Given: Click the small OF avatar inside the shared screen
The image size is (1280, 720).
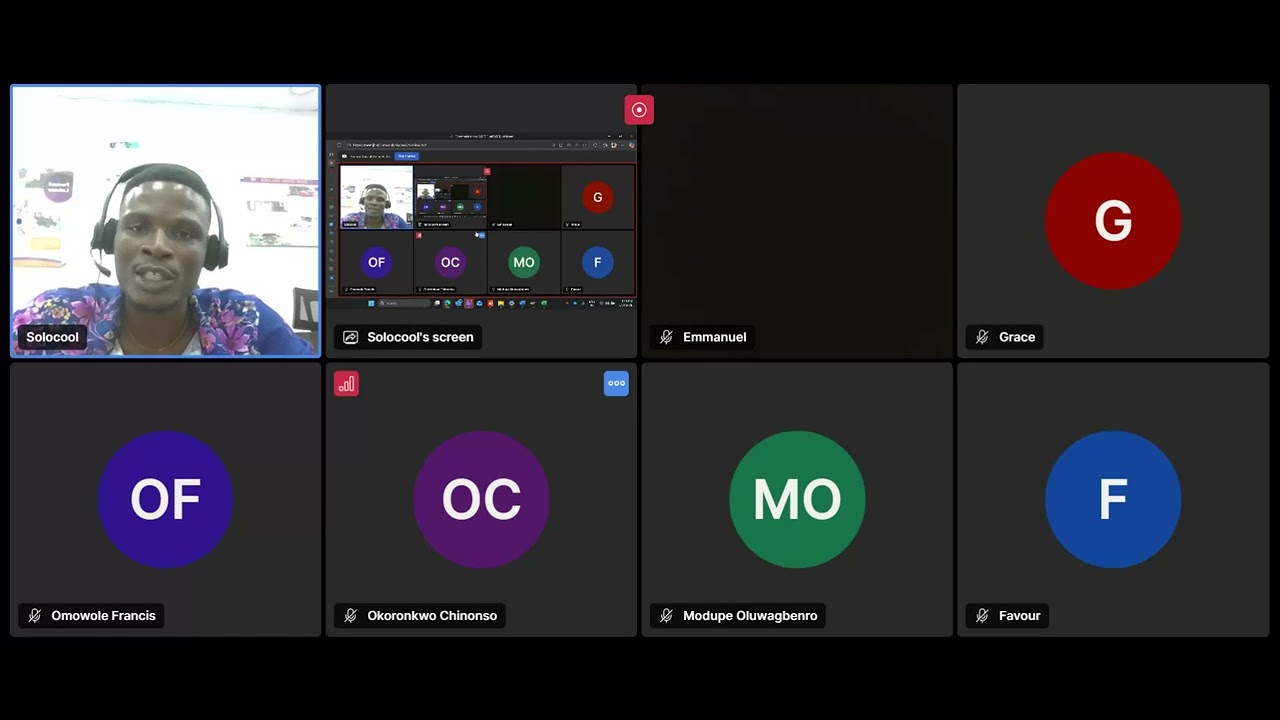Looking at the screenshot, I should tap(376, 262).
